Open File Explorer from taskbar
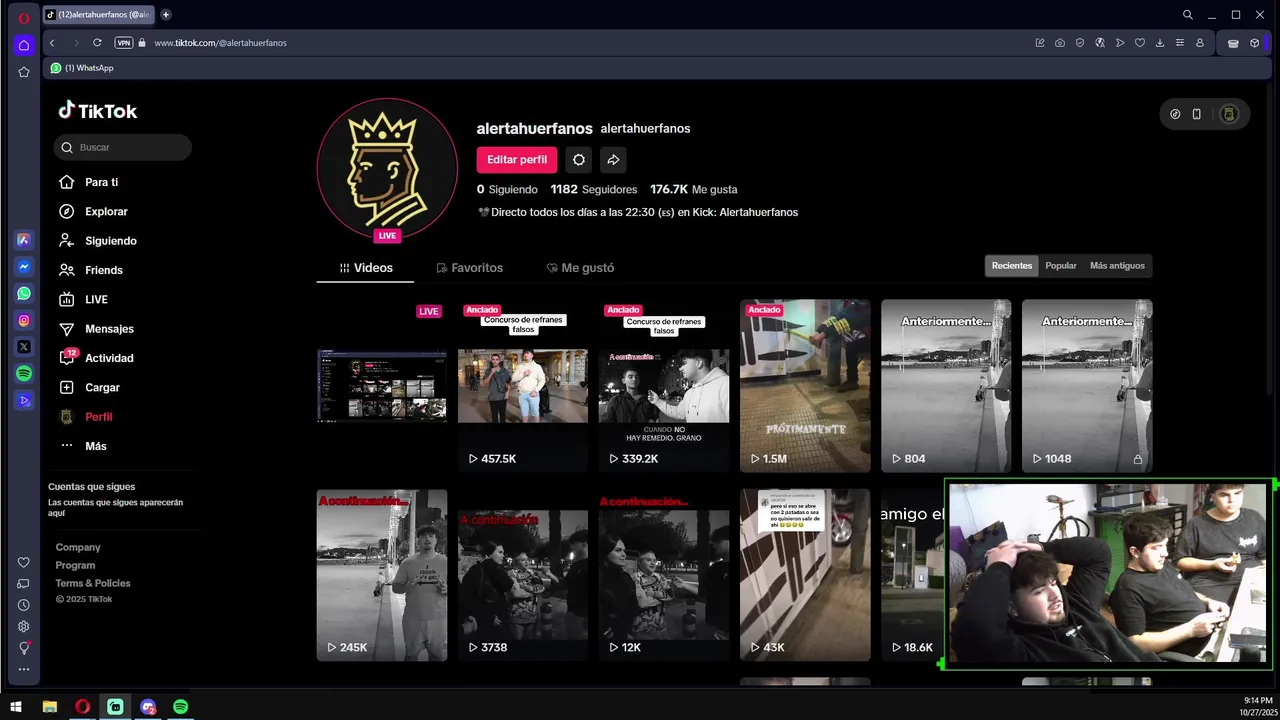The width and height of the screenshot is (1280, 720). click(49, 707)
